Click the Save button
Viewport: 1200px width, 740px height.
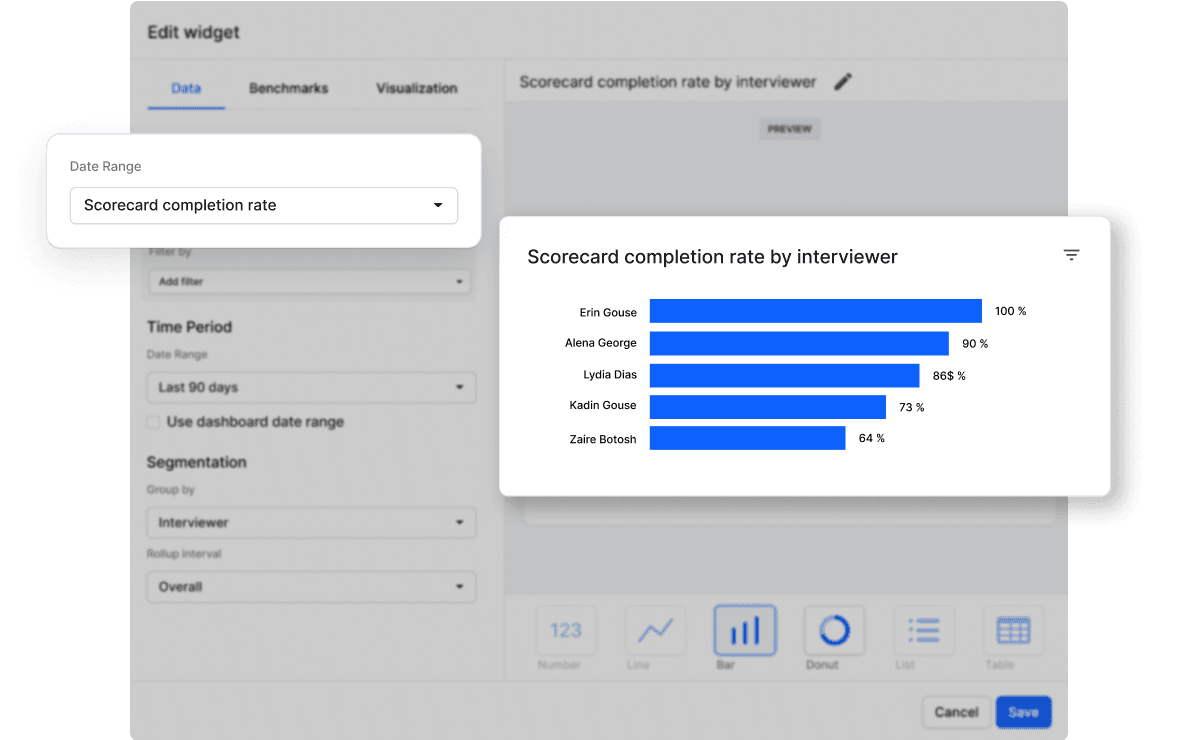coord(1023,712)
